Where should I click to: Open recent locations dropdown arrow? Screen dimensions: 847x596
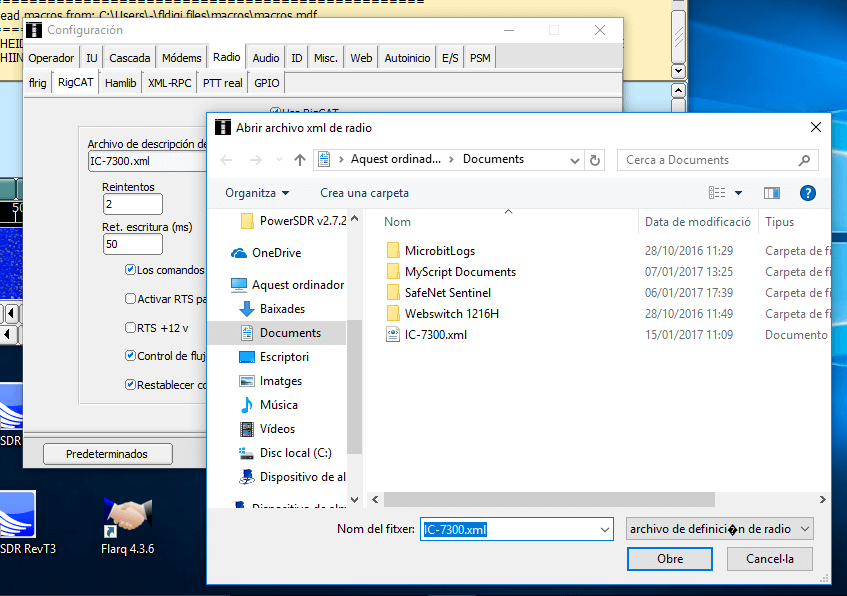279,160
